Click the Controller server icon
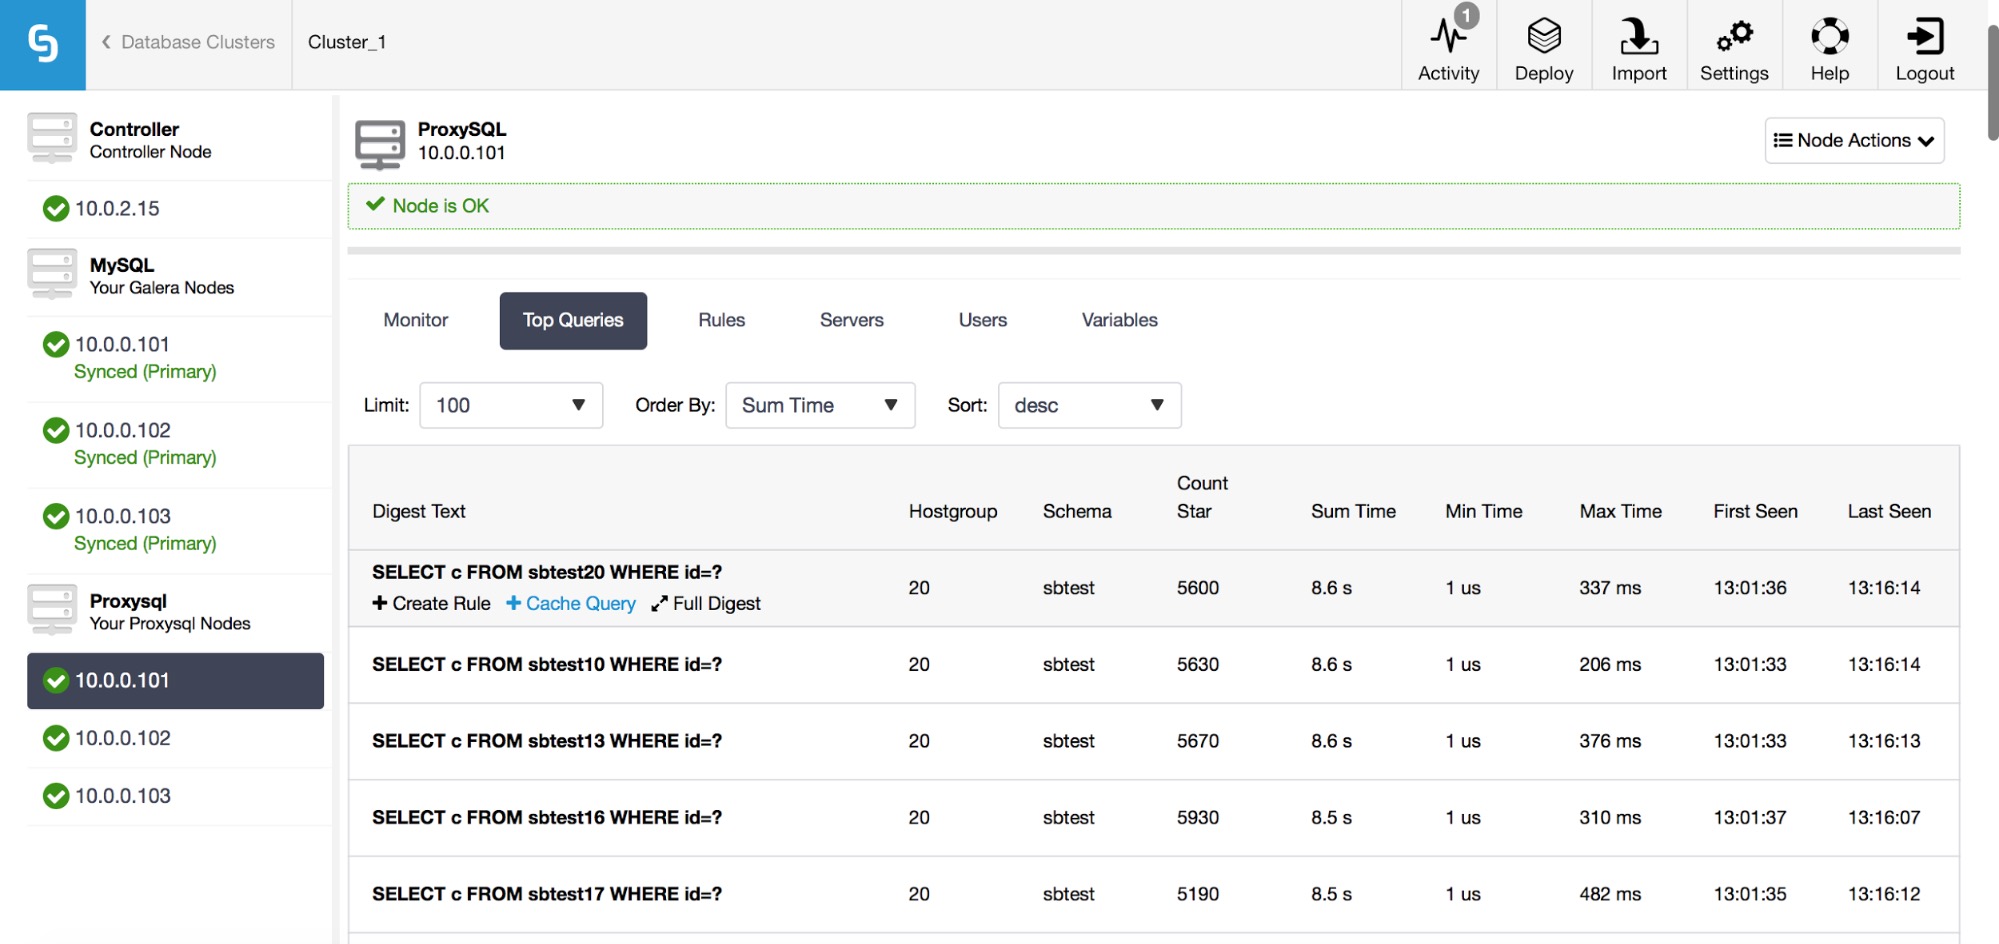Screen dimensions: 1999x944 coord(52,138)
